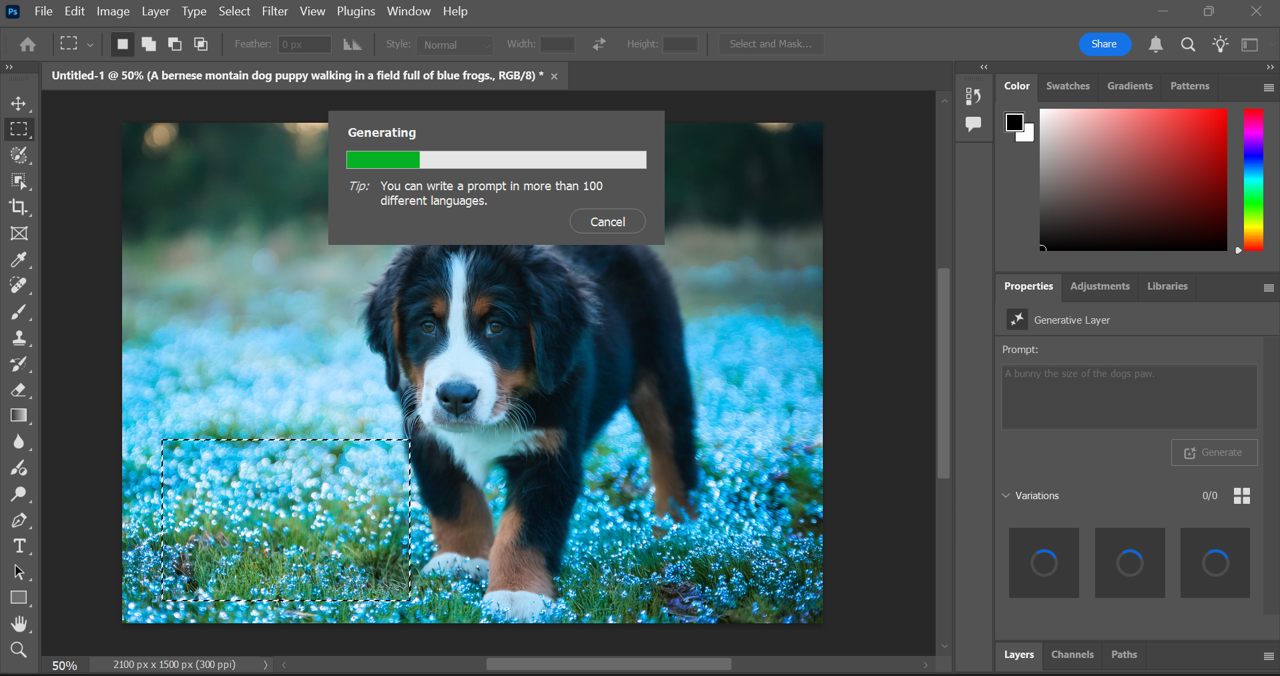Select the Zoom tool
This screenshot has width=1280, height=676.
pyautogui.click(x=19, y=650)
